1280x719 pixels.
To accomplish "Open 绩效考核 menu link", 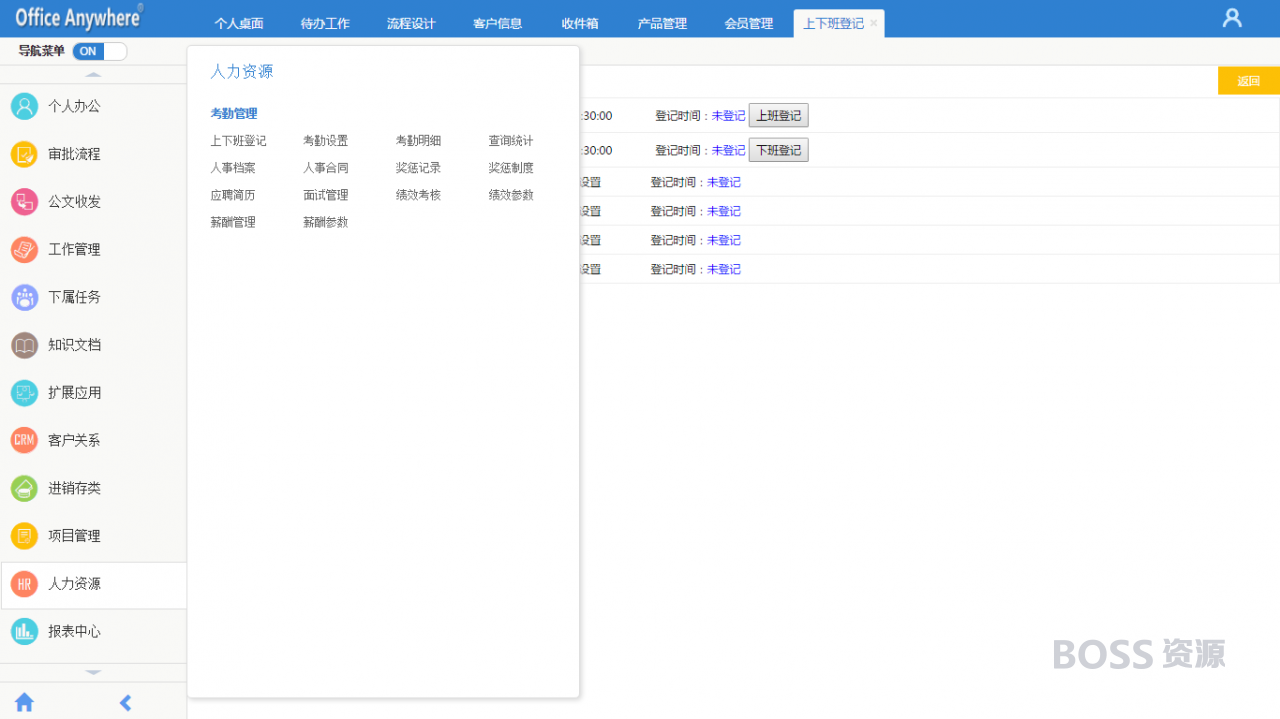I will pyautogui.click(x=418, y=195).
